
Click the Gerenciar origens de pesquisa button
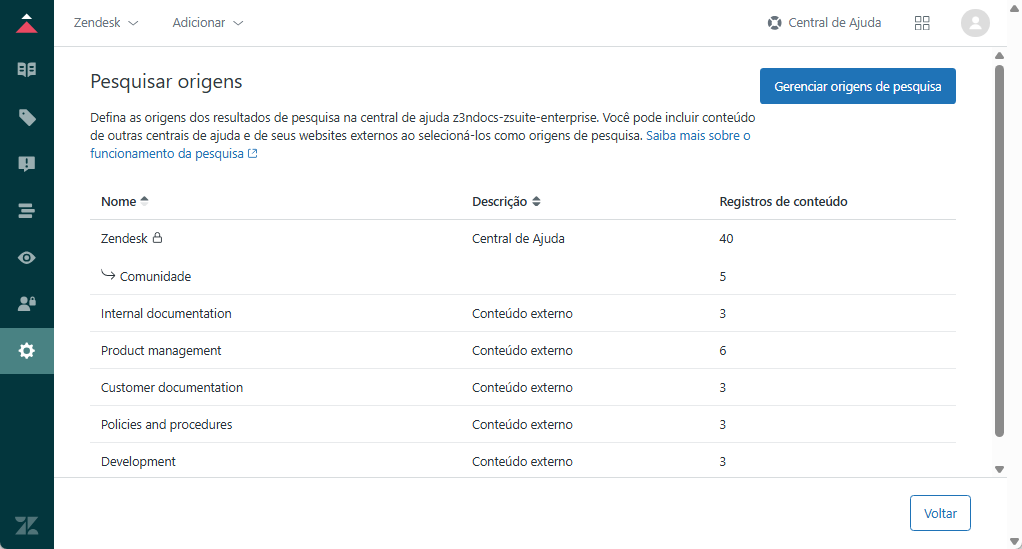857,86
